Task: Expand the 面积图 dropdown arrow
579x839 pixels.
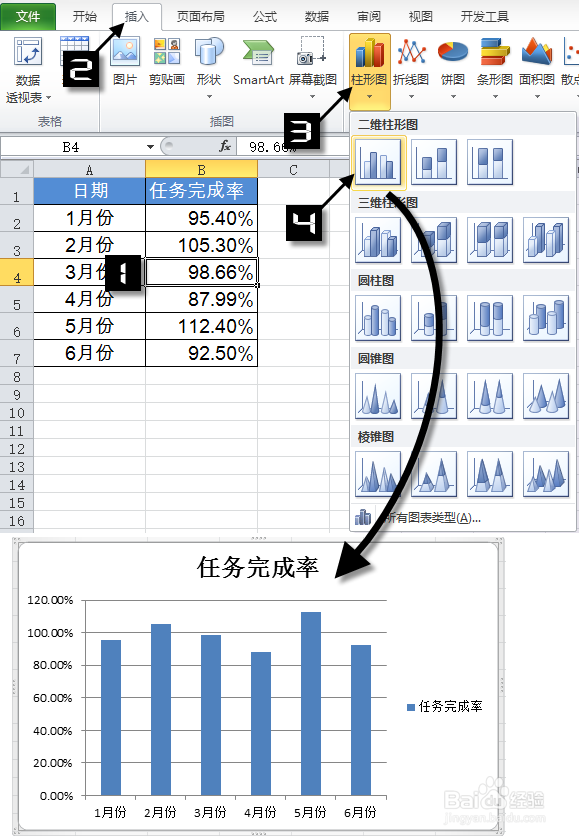Action: 537,97
